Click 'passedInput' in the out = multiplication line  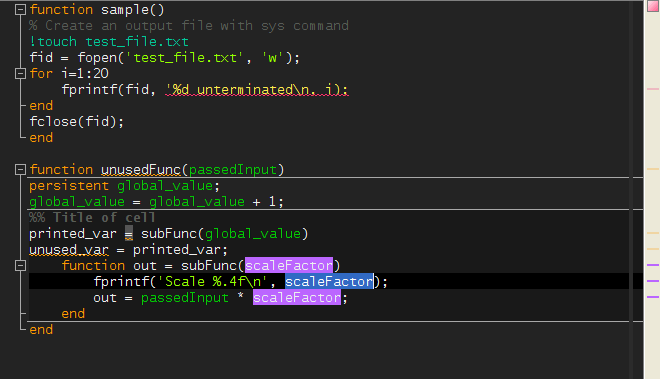185,298
